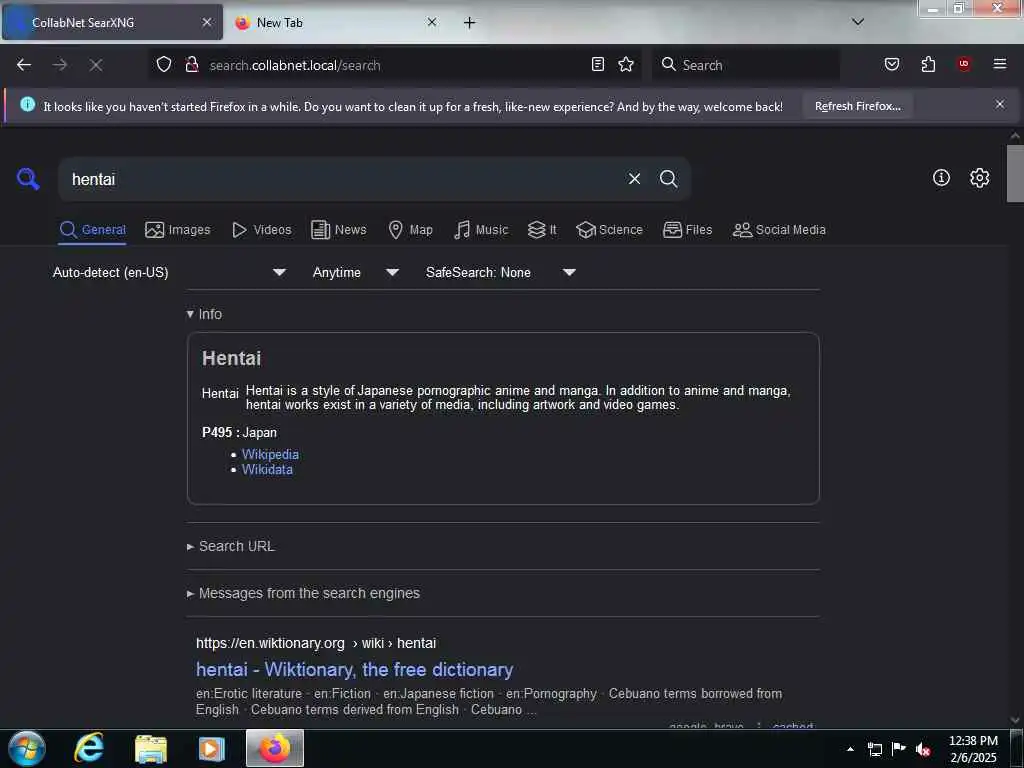The image size is (1024, 768).
Task: Select the Map search category
Action: 410,230
